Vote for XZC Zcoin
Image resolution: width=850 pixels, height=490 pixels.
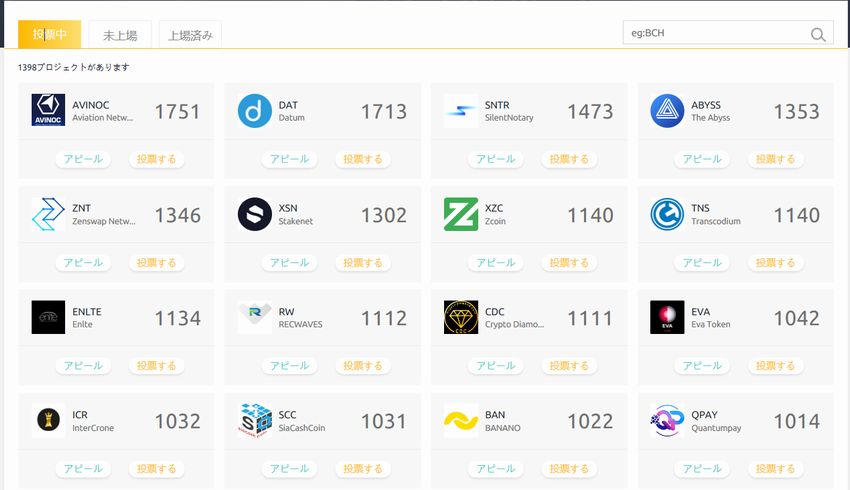pyautogui.click(x=569, y=262)
